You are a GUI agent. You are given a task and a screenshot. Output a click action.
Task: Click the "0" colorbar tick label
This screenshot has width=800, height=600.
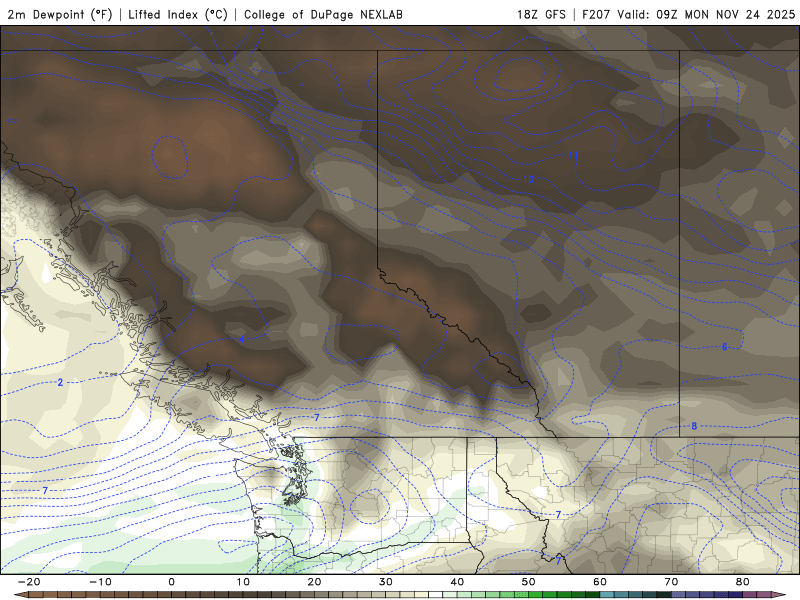point(171,582)
